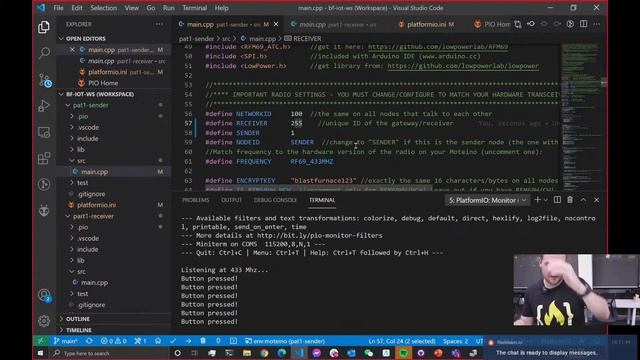Click errors and warnings count in the status bar

(x=113, y=341)
